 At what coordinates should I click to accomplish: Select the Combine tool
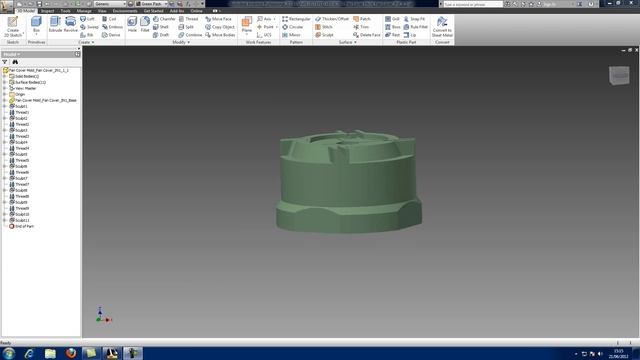(x=190, y=35)
